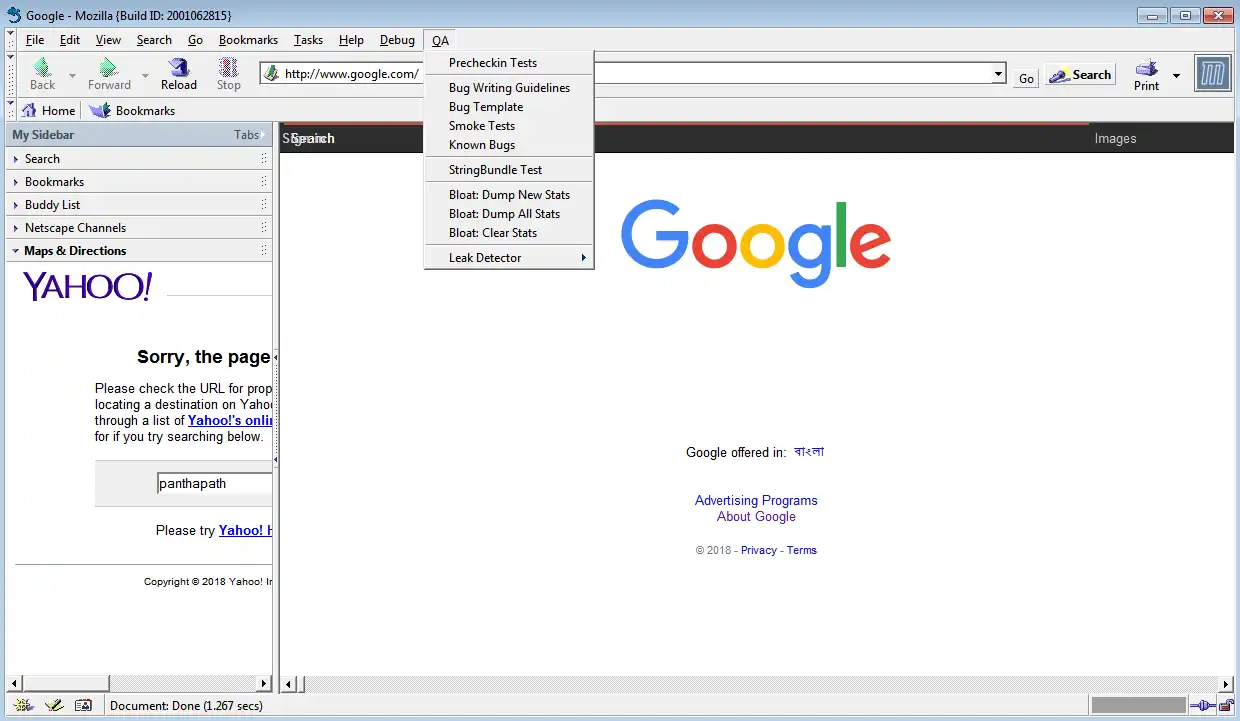Open the Go menu
The height and width of the screenshot is (721, 1240).
coord(195,40)
